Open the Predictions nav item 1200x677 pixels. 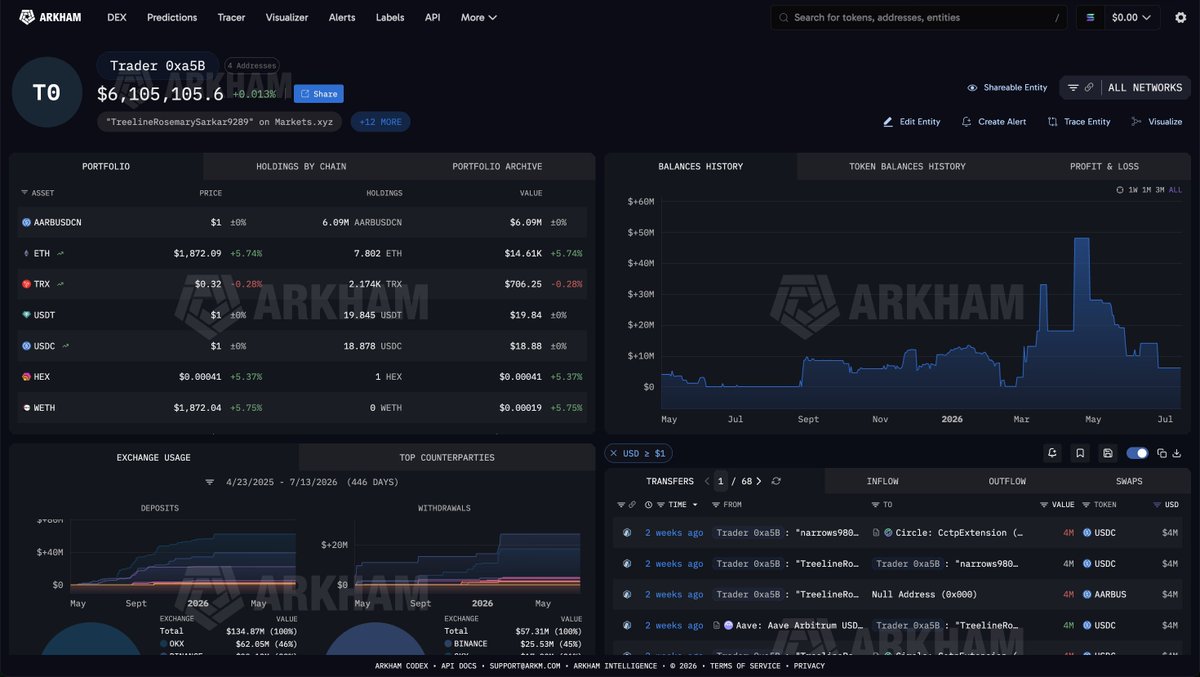172,17
